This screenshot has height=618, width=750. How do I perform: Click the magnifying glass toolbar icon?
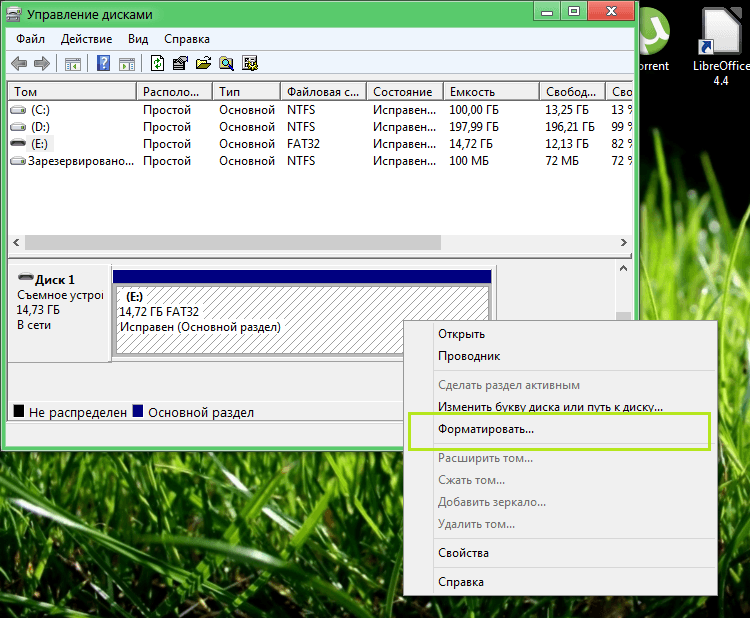(227, 64)
